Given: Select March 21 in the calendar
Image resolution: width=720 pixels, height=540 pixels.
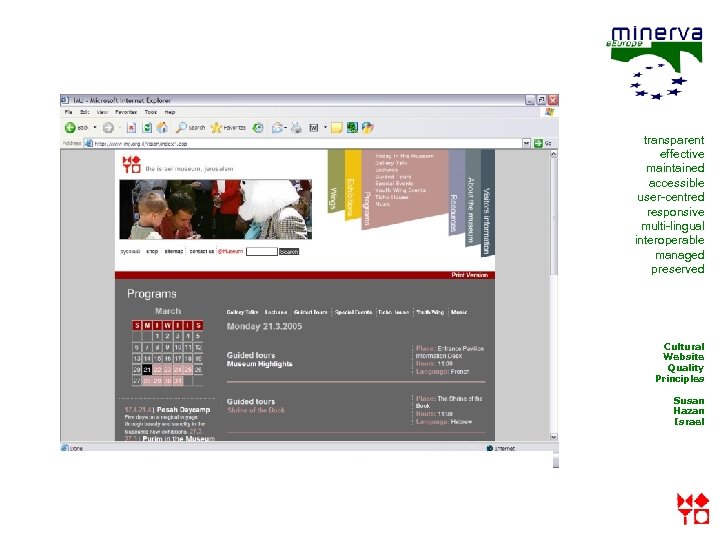Looking at the screenshot, I should pos(147,370).
